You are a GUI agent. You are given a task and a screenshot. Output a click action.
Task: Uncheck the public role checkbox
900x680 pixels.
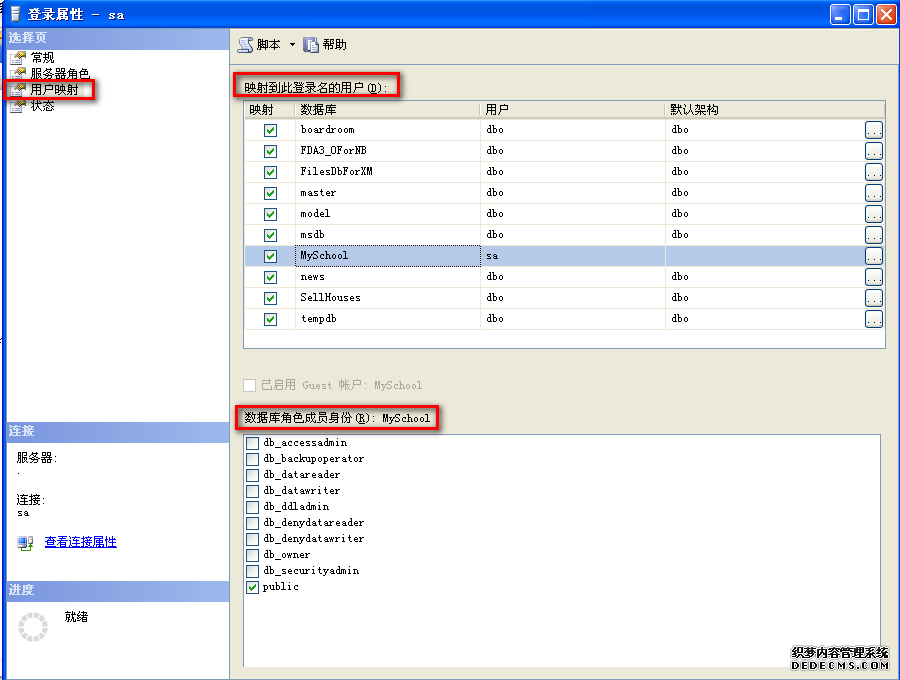pyautogui.click(x=253, y=587)
